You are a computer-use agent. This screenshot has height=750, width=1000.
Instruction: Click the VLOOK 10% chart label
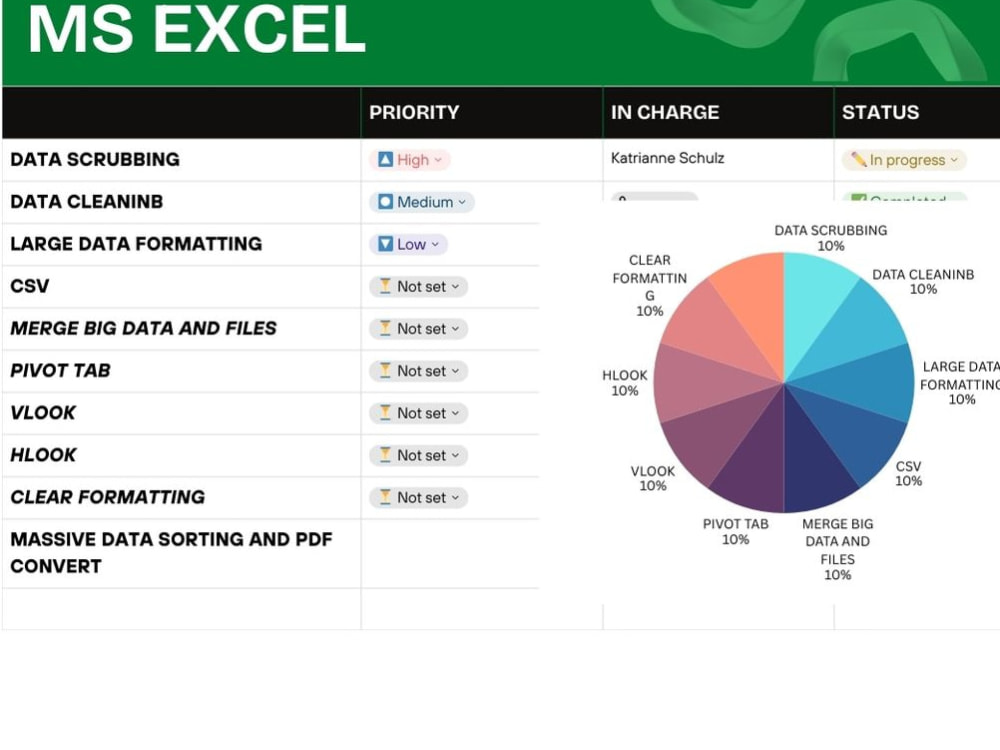click(x=652, y=478)
